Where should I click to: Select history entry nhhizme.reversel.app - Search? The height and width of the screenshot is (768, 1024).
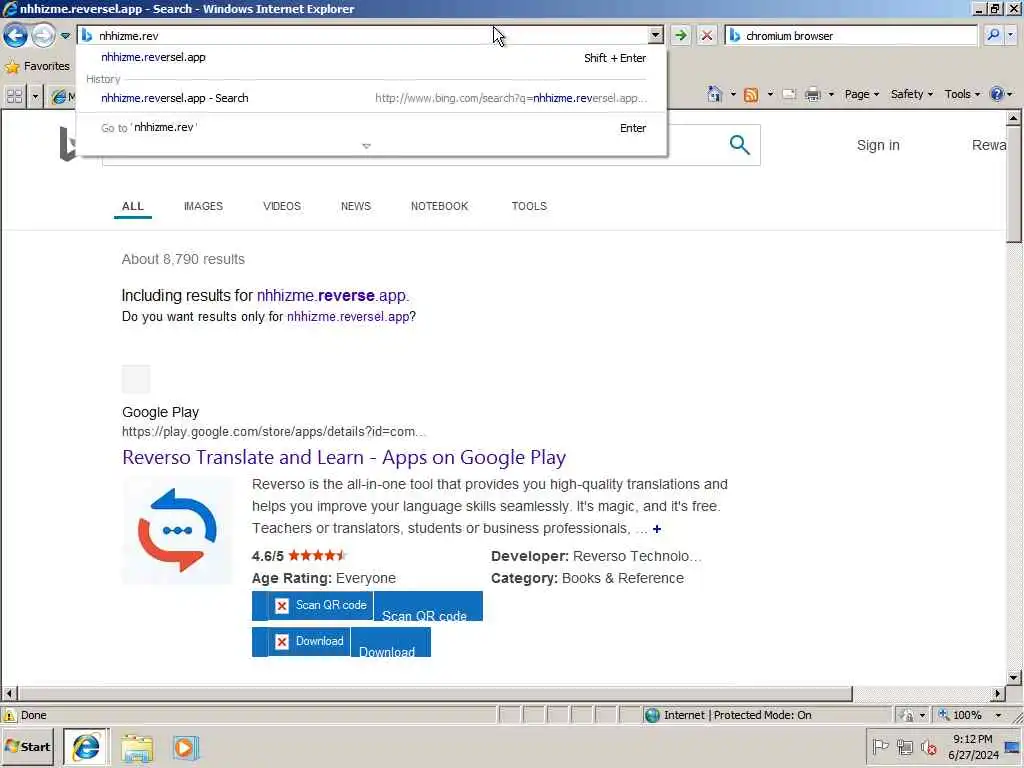click(373, 98)
